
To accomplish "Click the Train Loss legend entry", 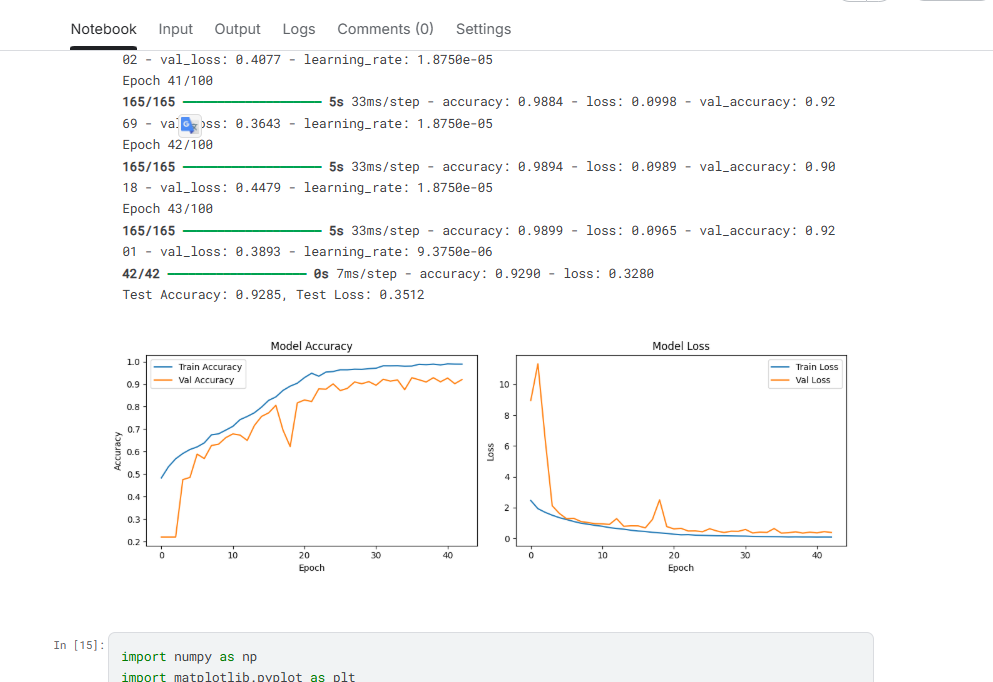I will point(816,367).
